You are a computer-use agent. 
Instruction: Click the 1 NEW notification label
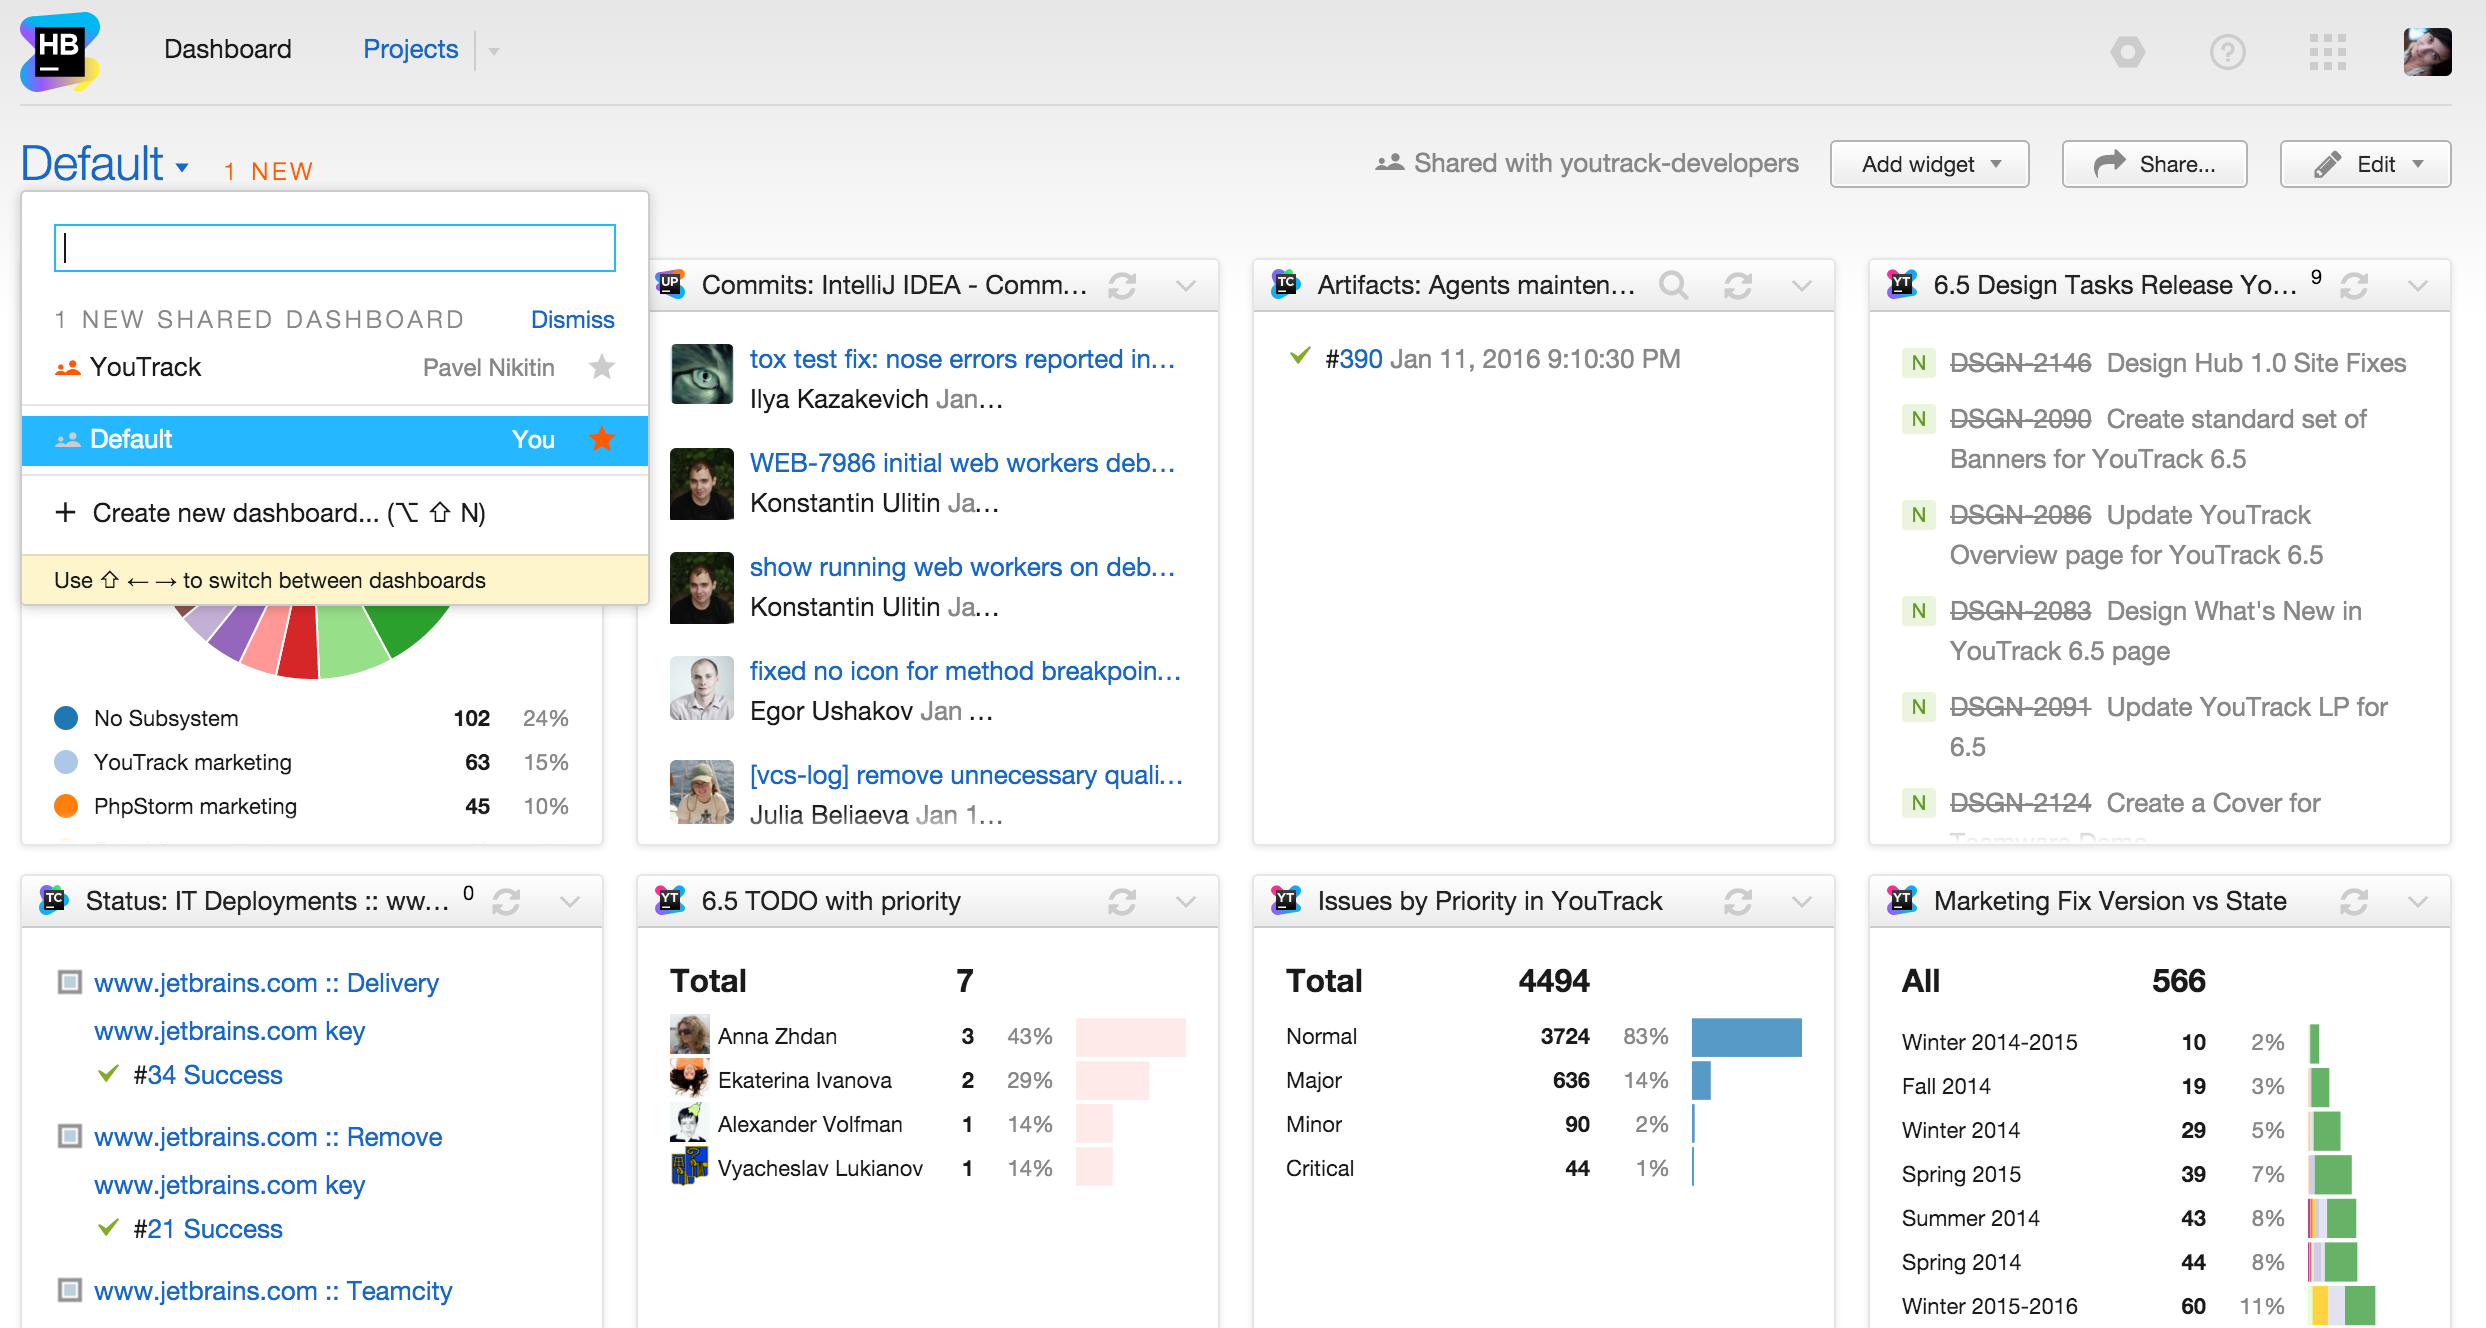point(269,171)
